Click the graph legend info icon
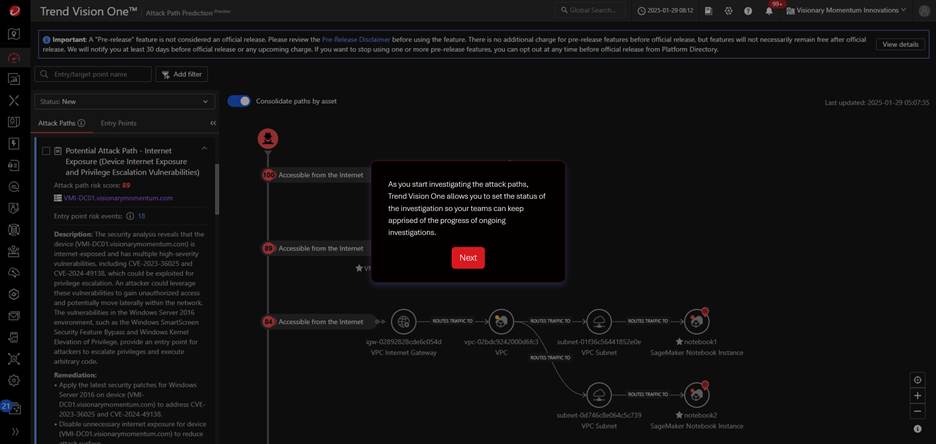The width and height of the screenshot is (936, 444). pos(917,428)
